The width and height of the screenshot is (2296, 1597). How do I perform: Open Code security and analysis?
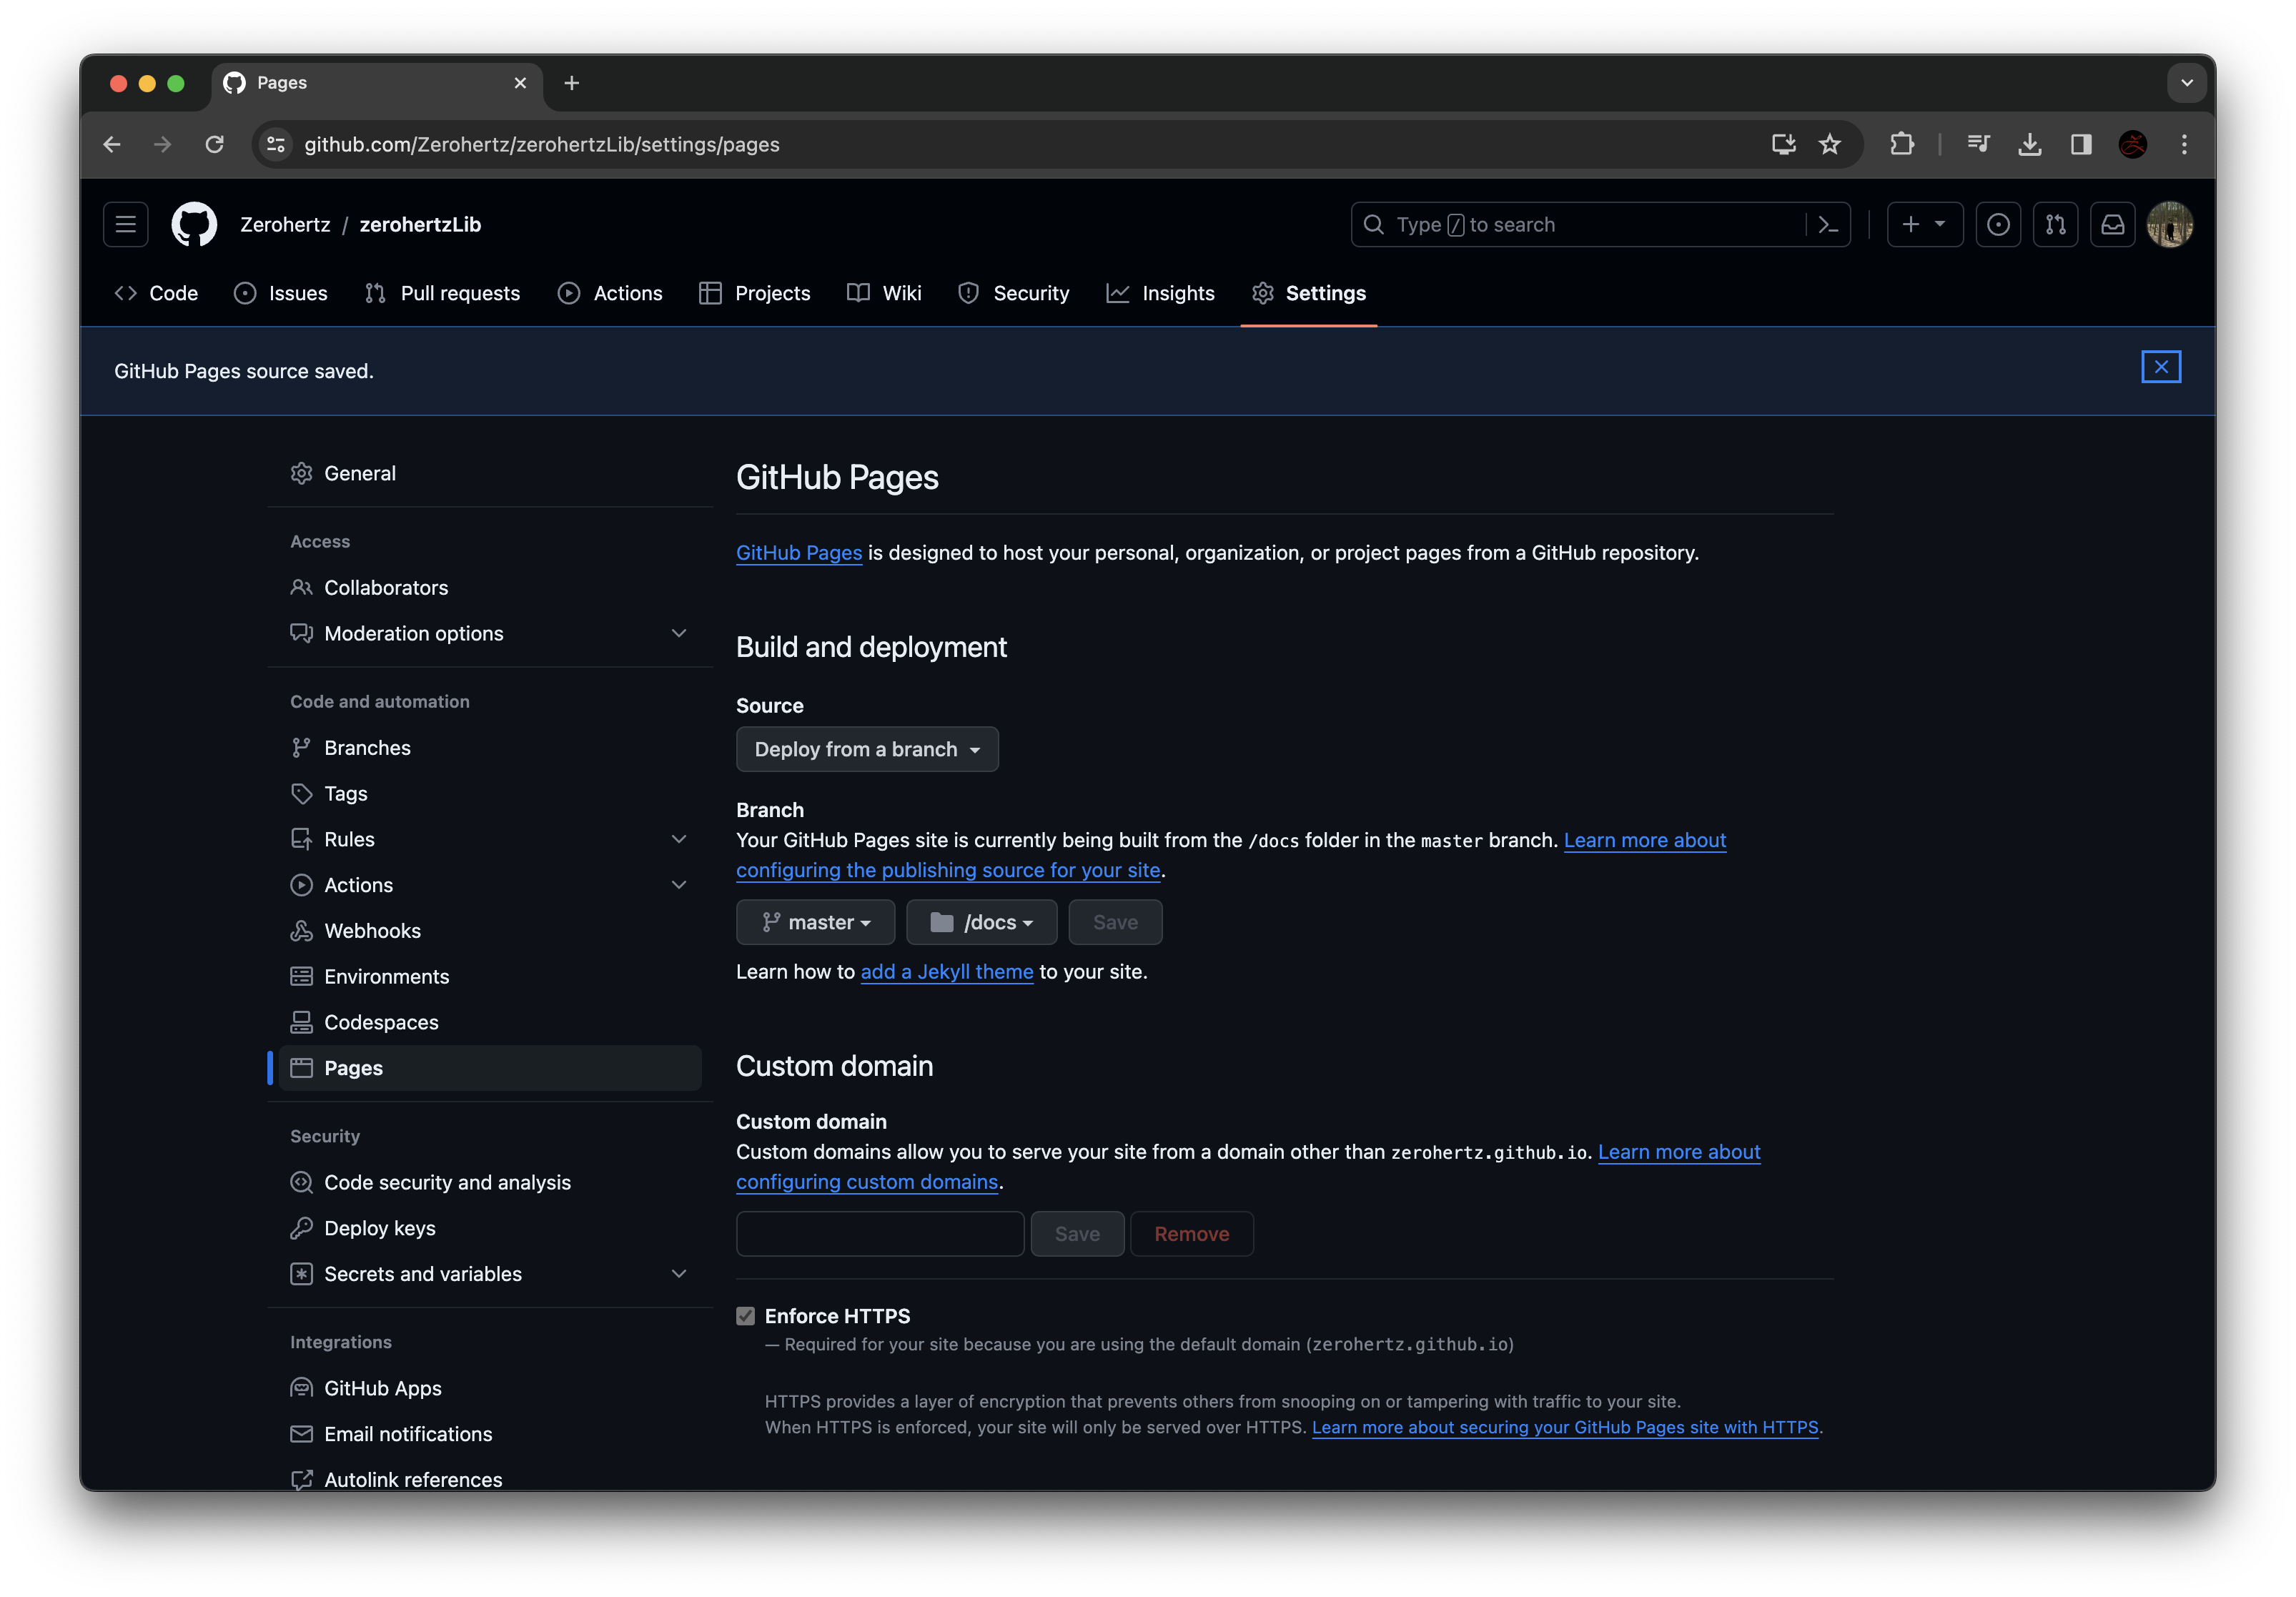490,1182
